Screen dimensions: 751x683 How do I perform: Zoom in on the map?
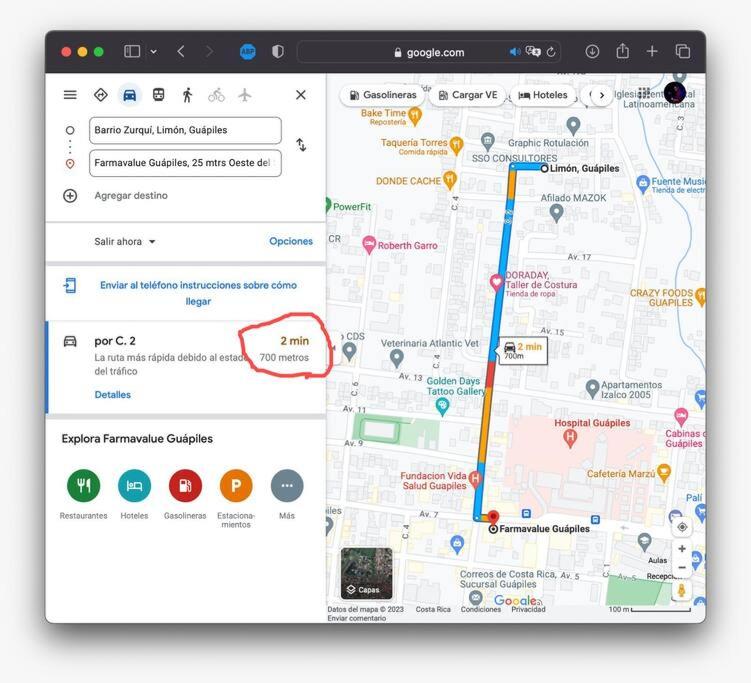pyautogui.click(x=682, y=548)
